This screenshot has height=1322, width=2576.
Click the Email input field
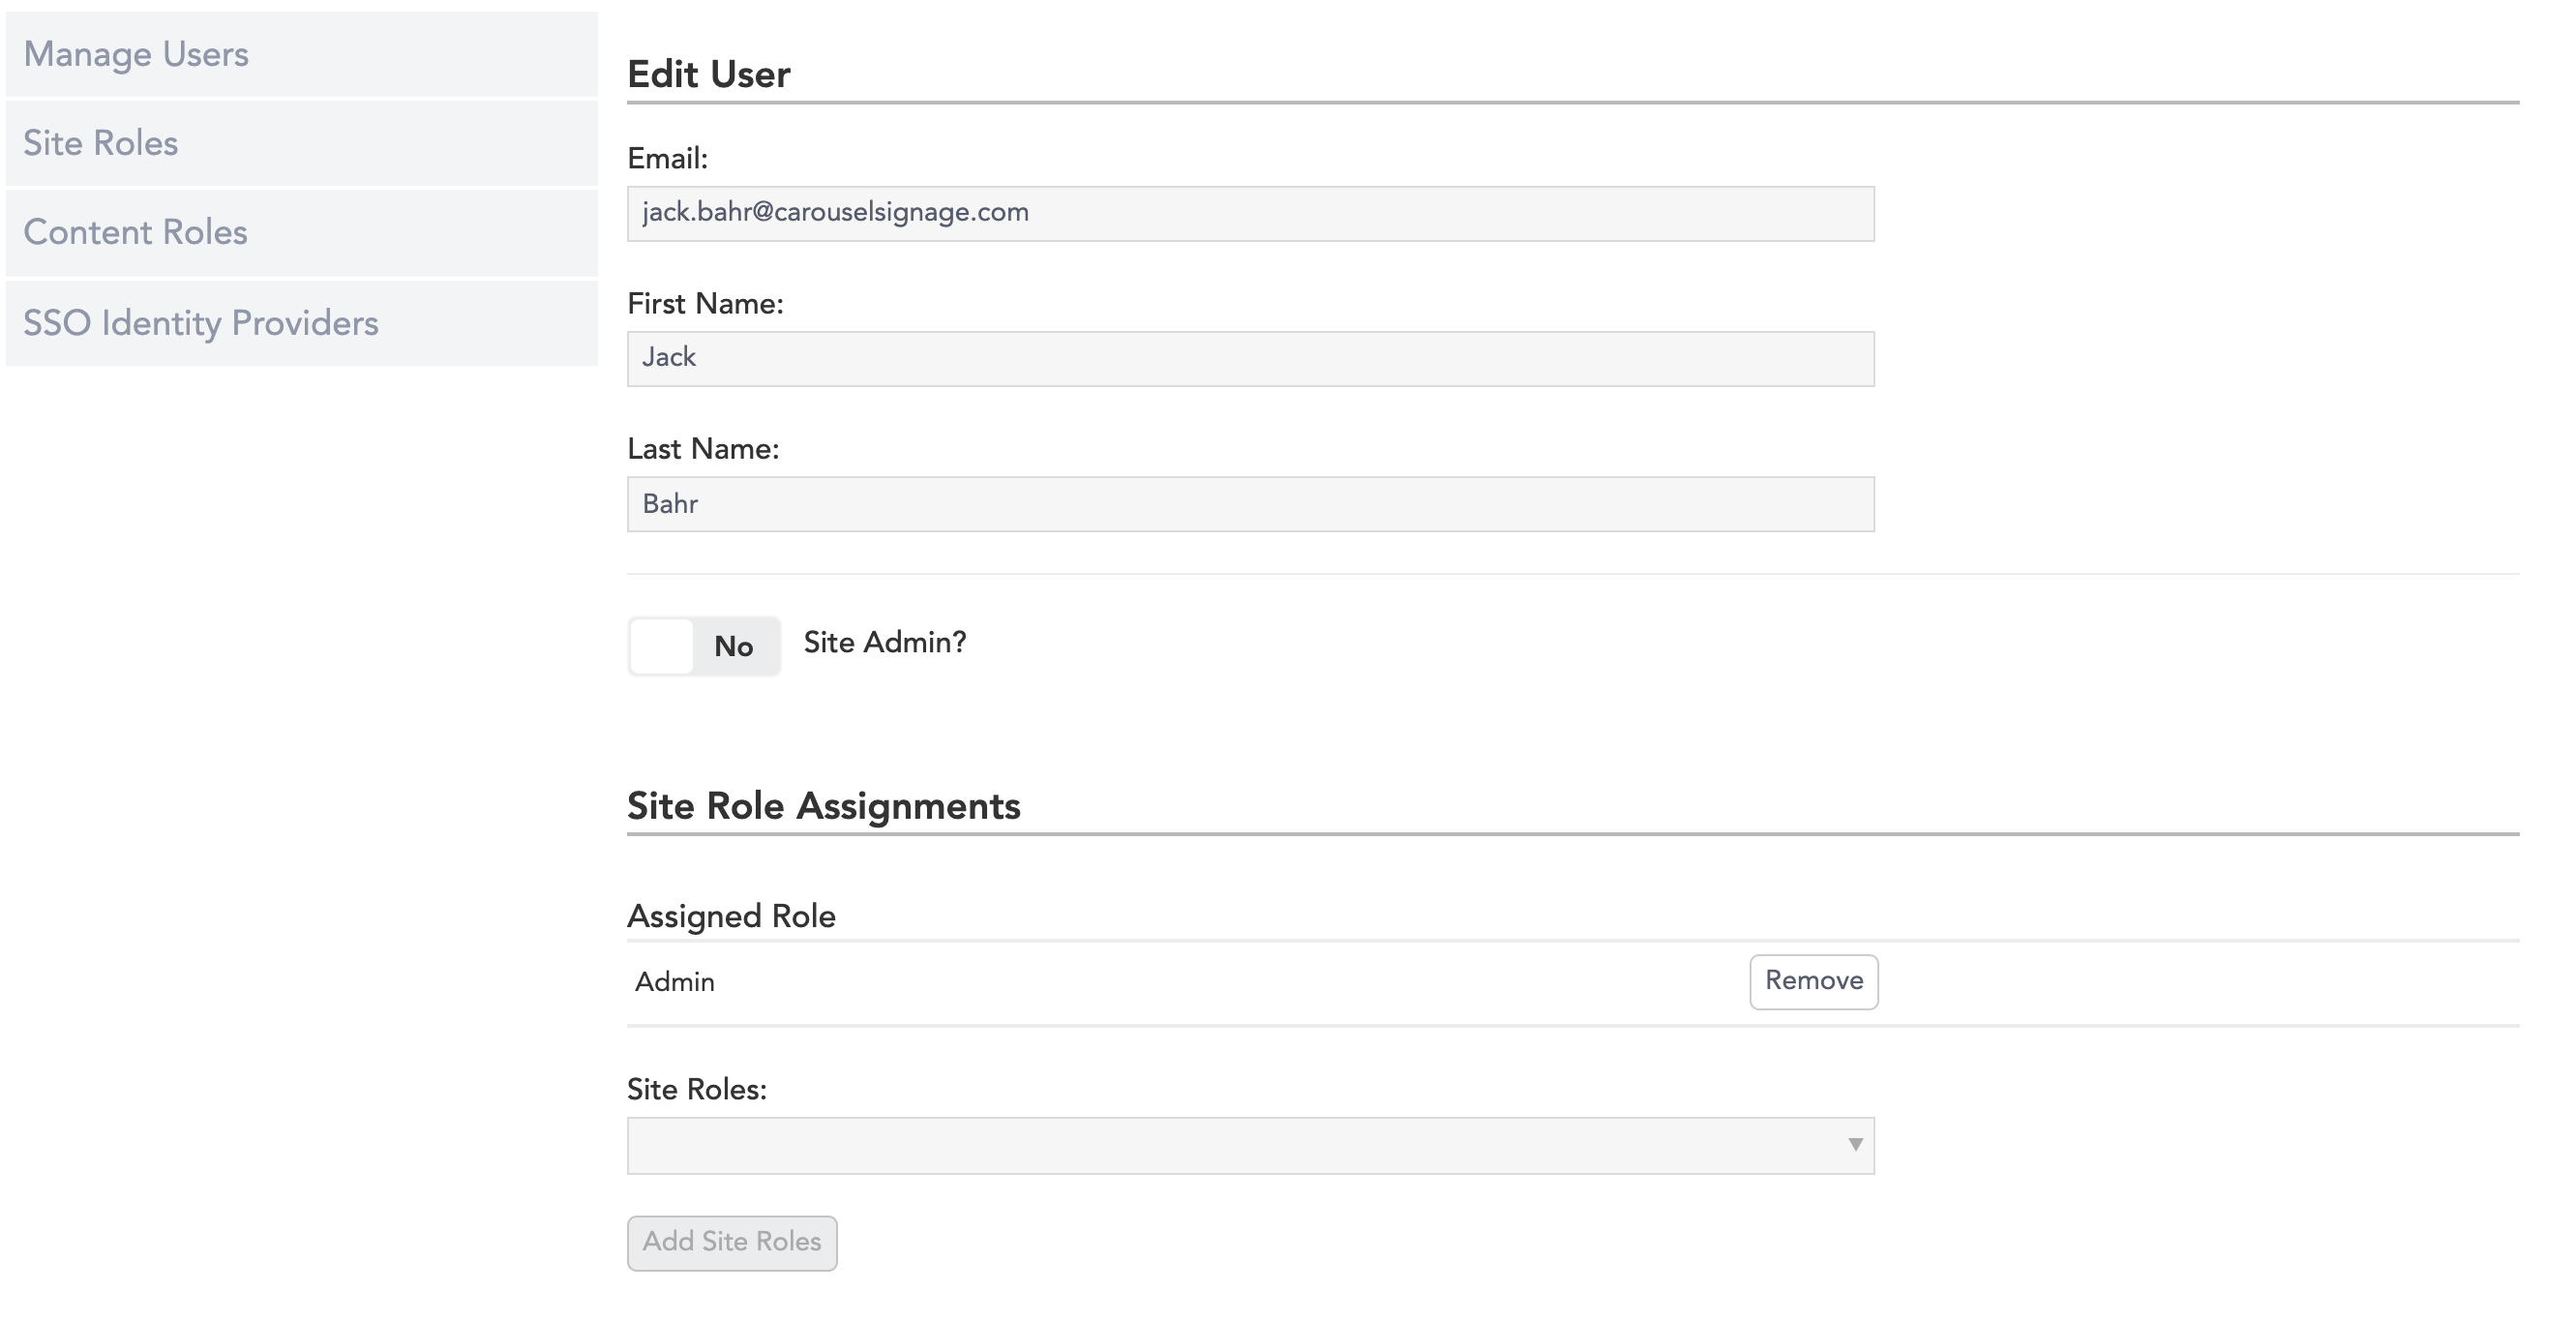point(1250,213)
